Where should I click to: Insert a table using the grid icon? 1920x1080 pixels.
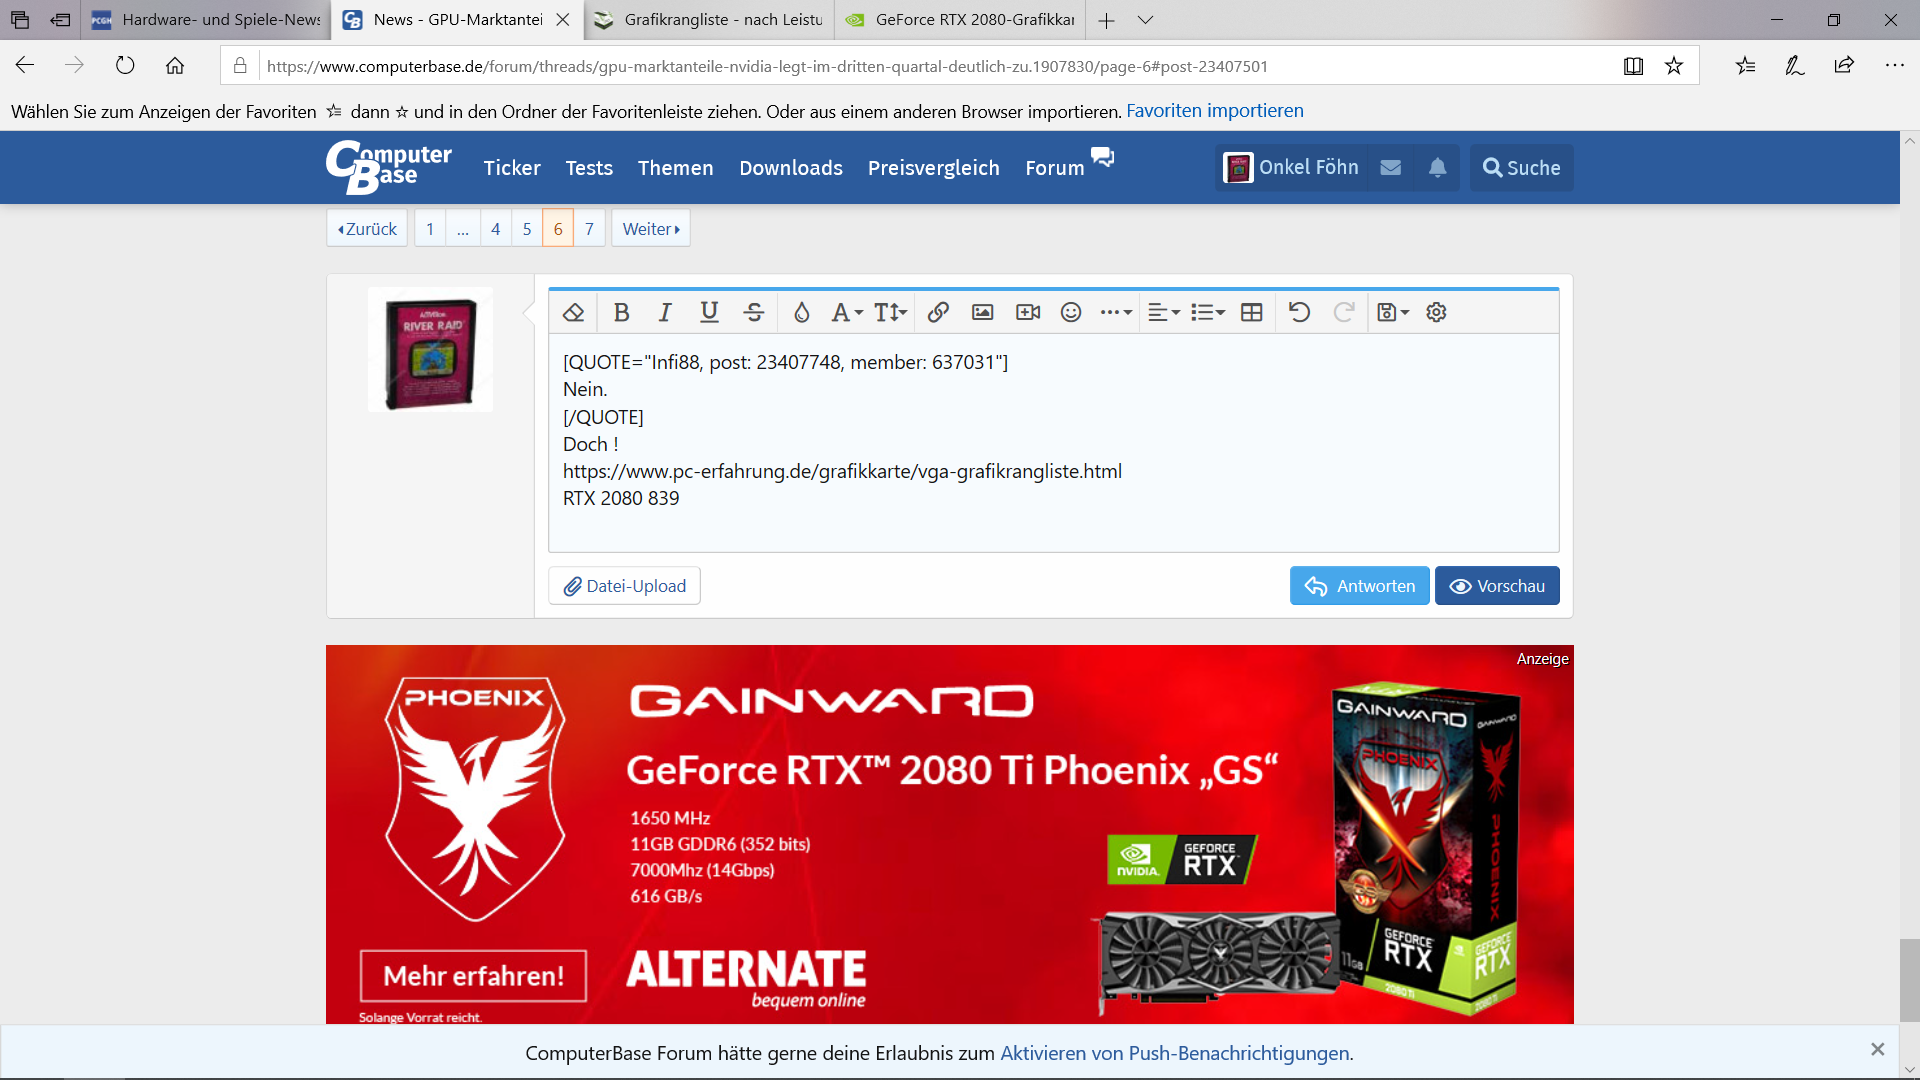(x=1251, y=313)
